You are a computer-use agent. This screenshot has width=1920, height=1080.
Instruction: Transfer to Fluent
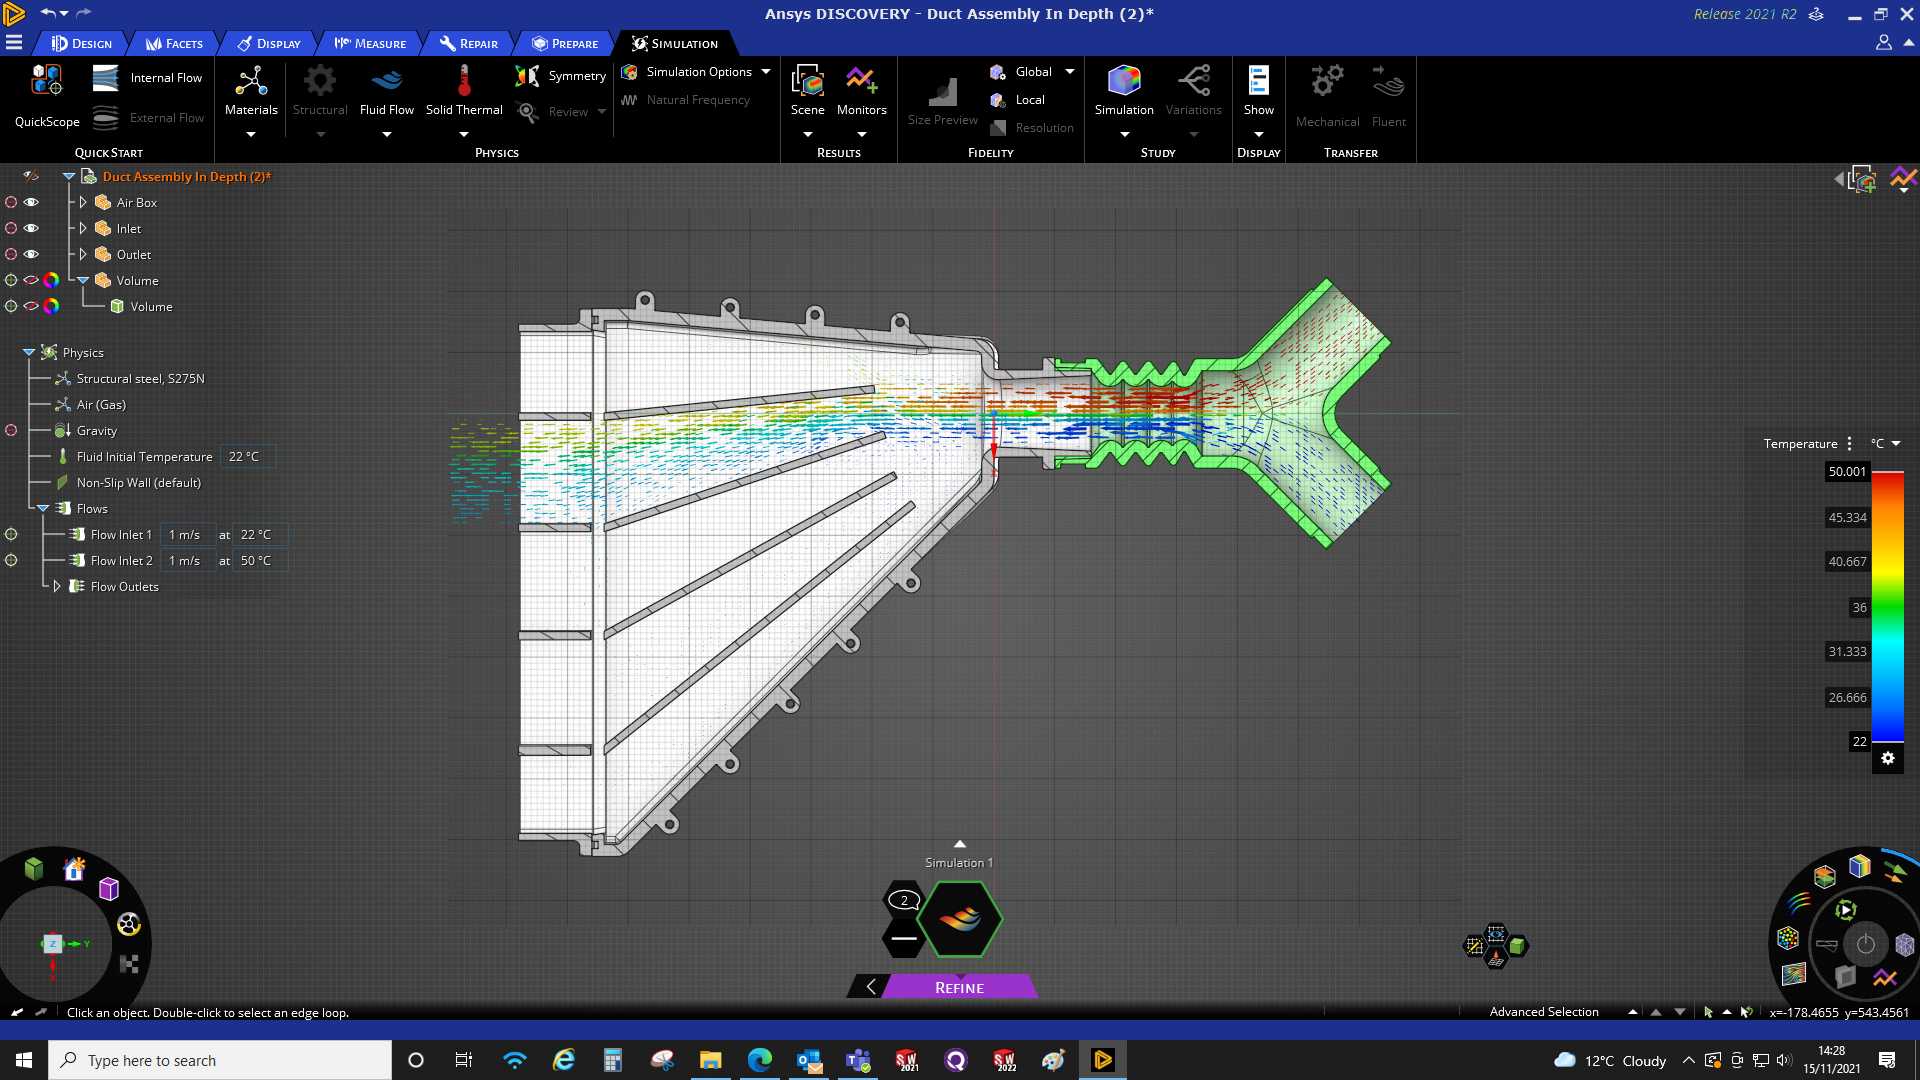[1389, 96]
